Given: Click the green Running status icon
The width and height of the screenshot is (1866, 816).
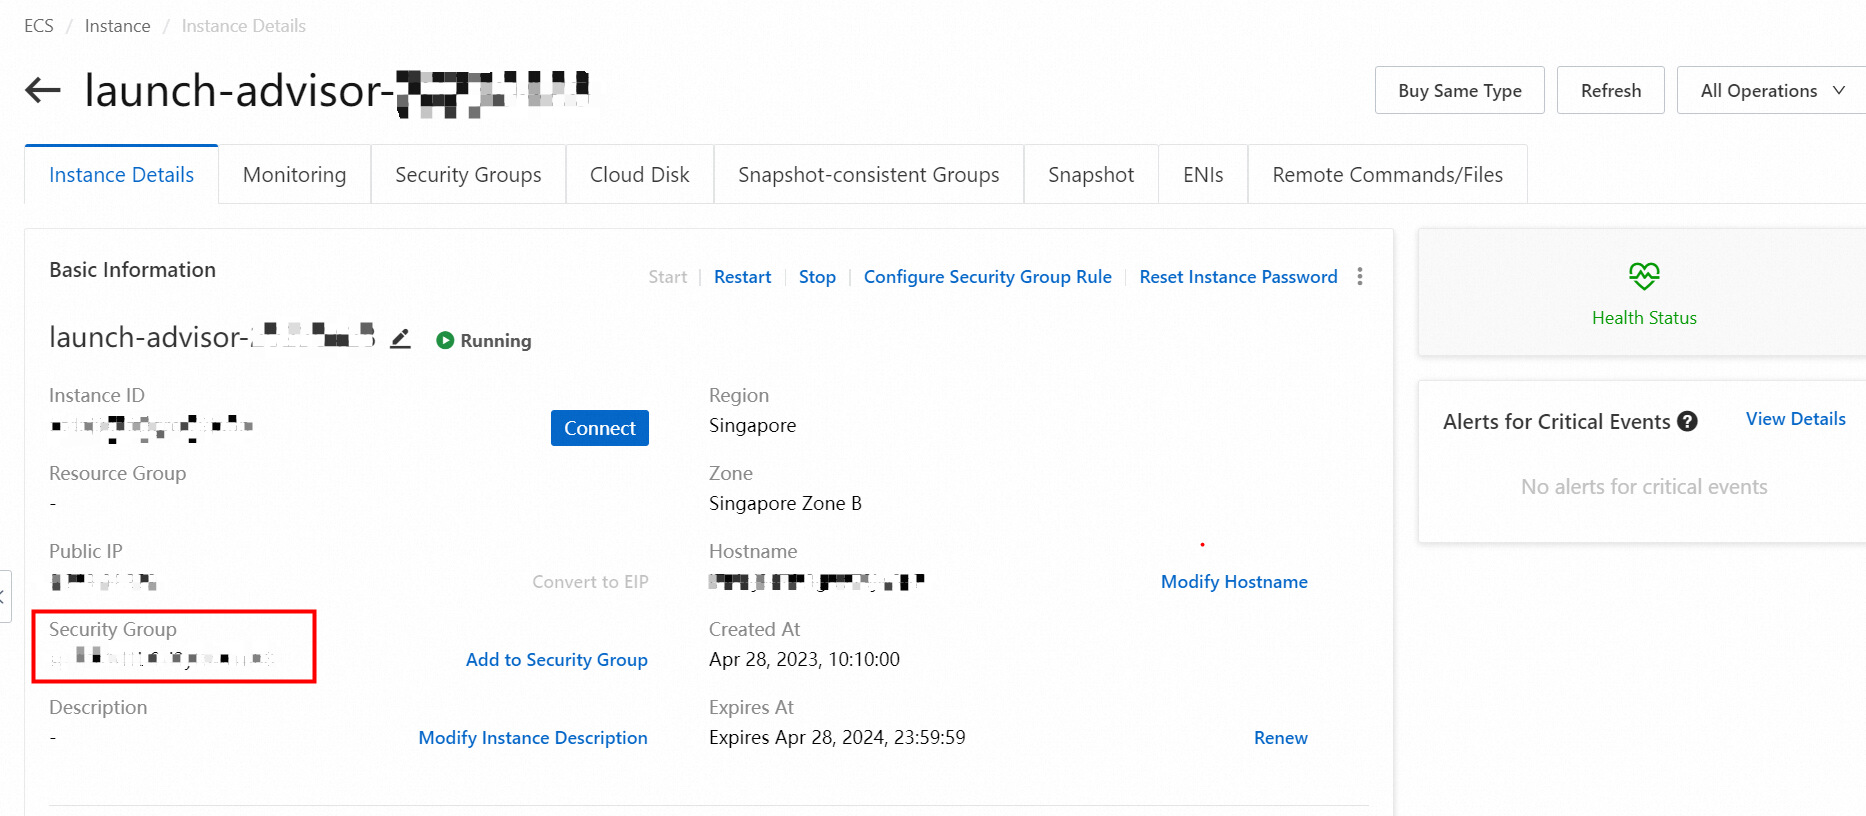Looking at the screenshot, I should click(x=445, y=341).
